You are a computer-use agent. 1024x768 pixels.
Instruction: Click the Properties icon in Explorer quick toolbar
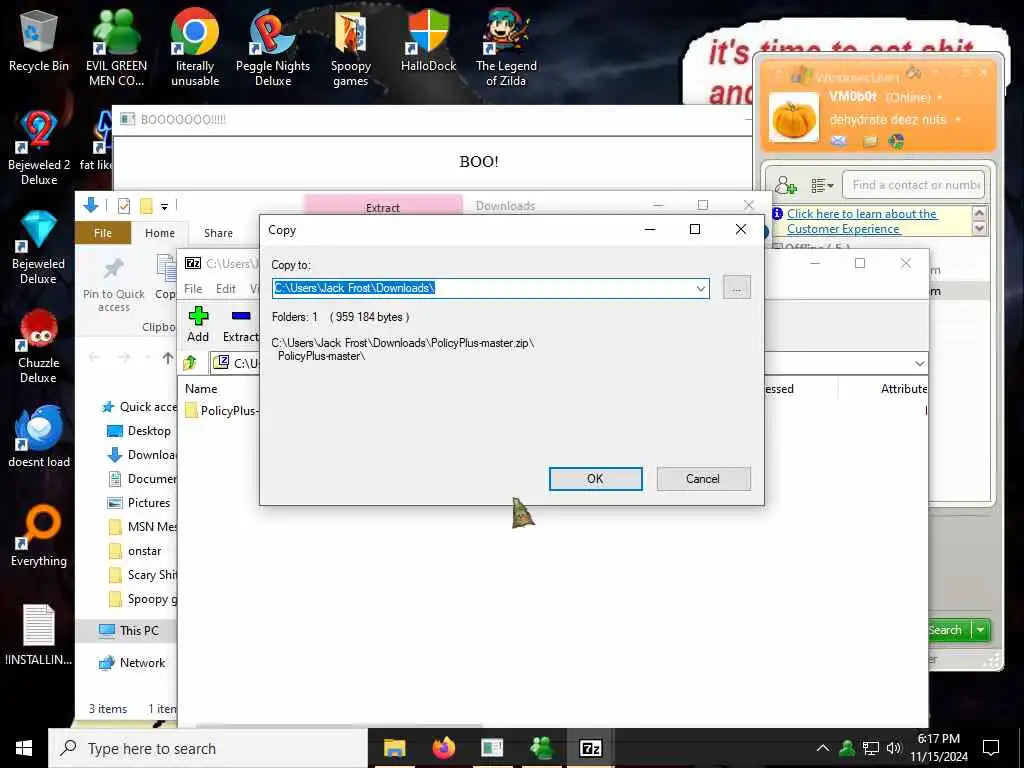click(x=123, y=206)
